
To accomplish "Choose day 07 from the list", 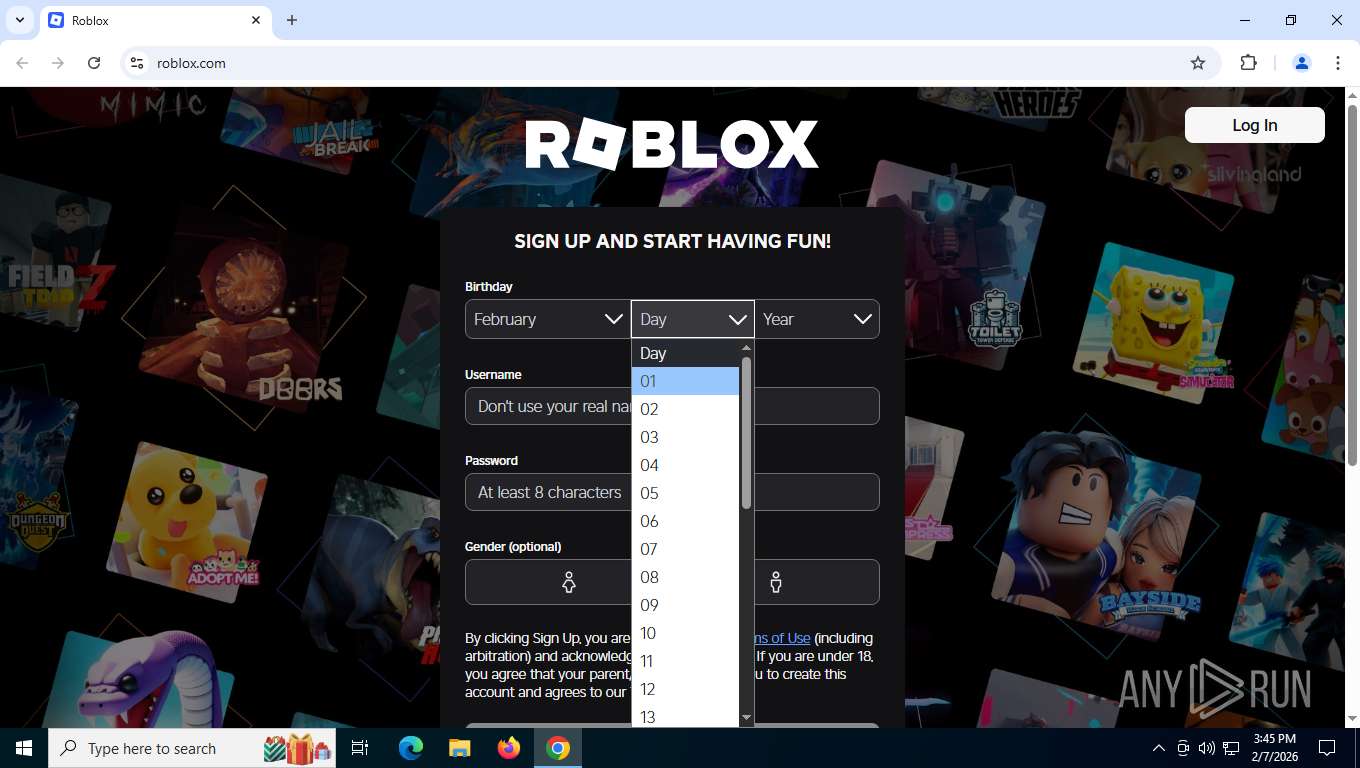I will (685, 549).
